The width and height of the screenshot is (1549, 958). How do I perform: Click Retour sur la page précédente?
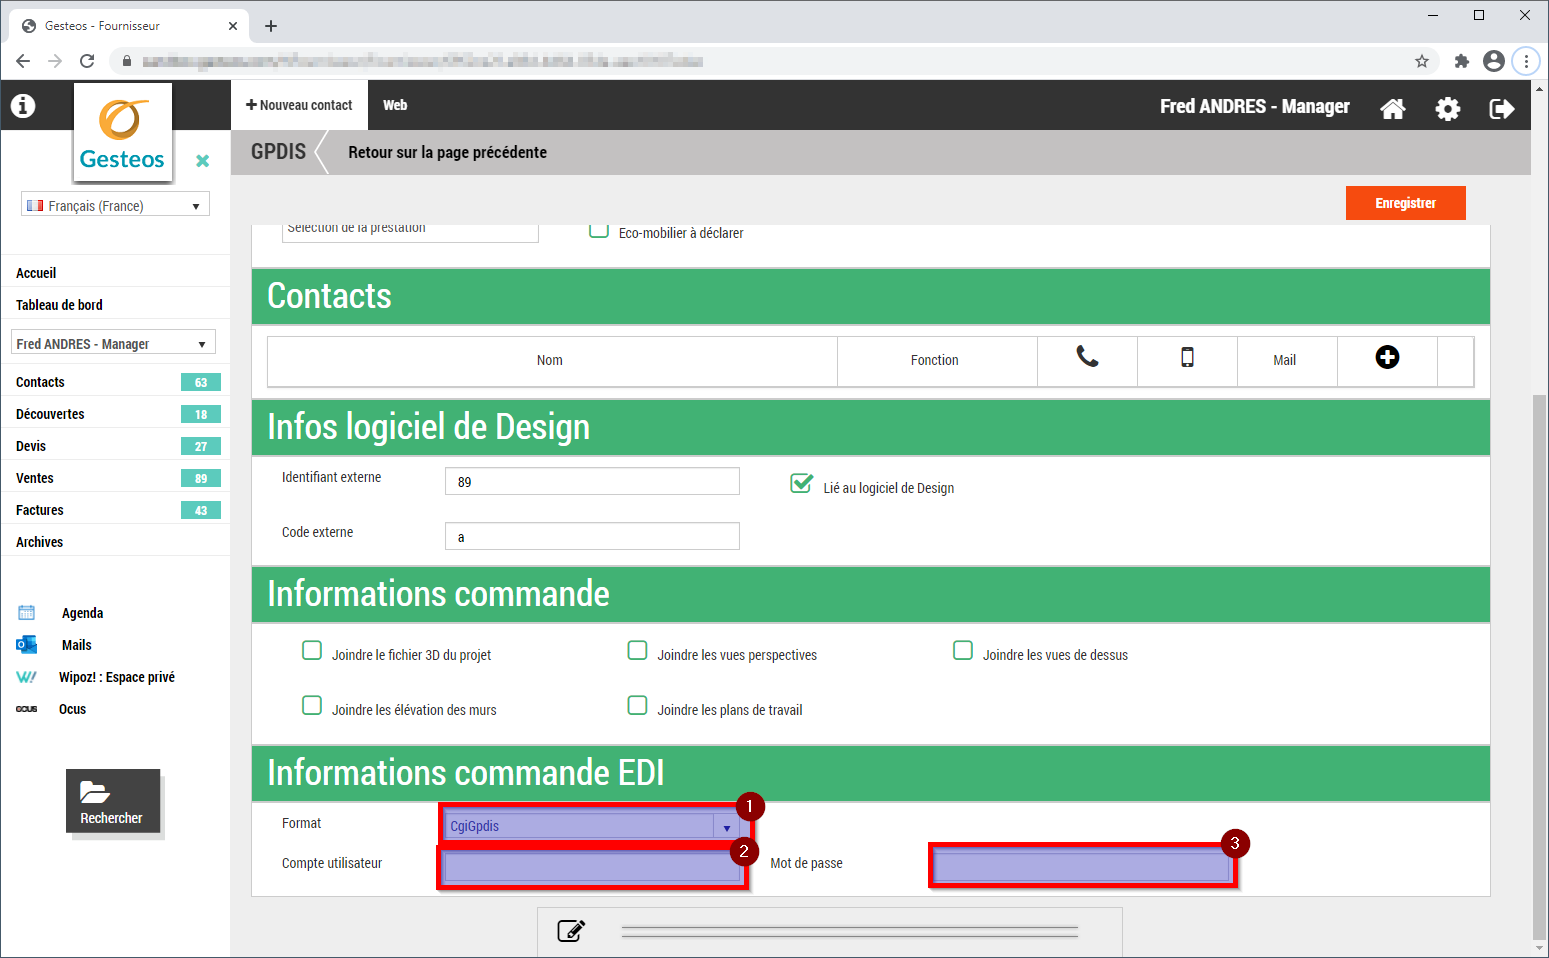click(447, 152)
